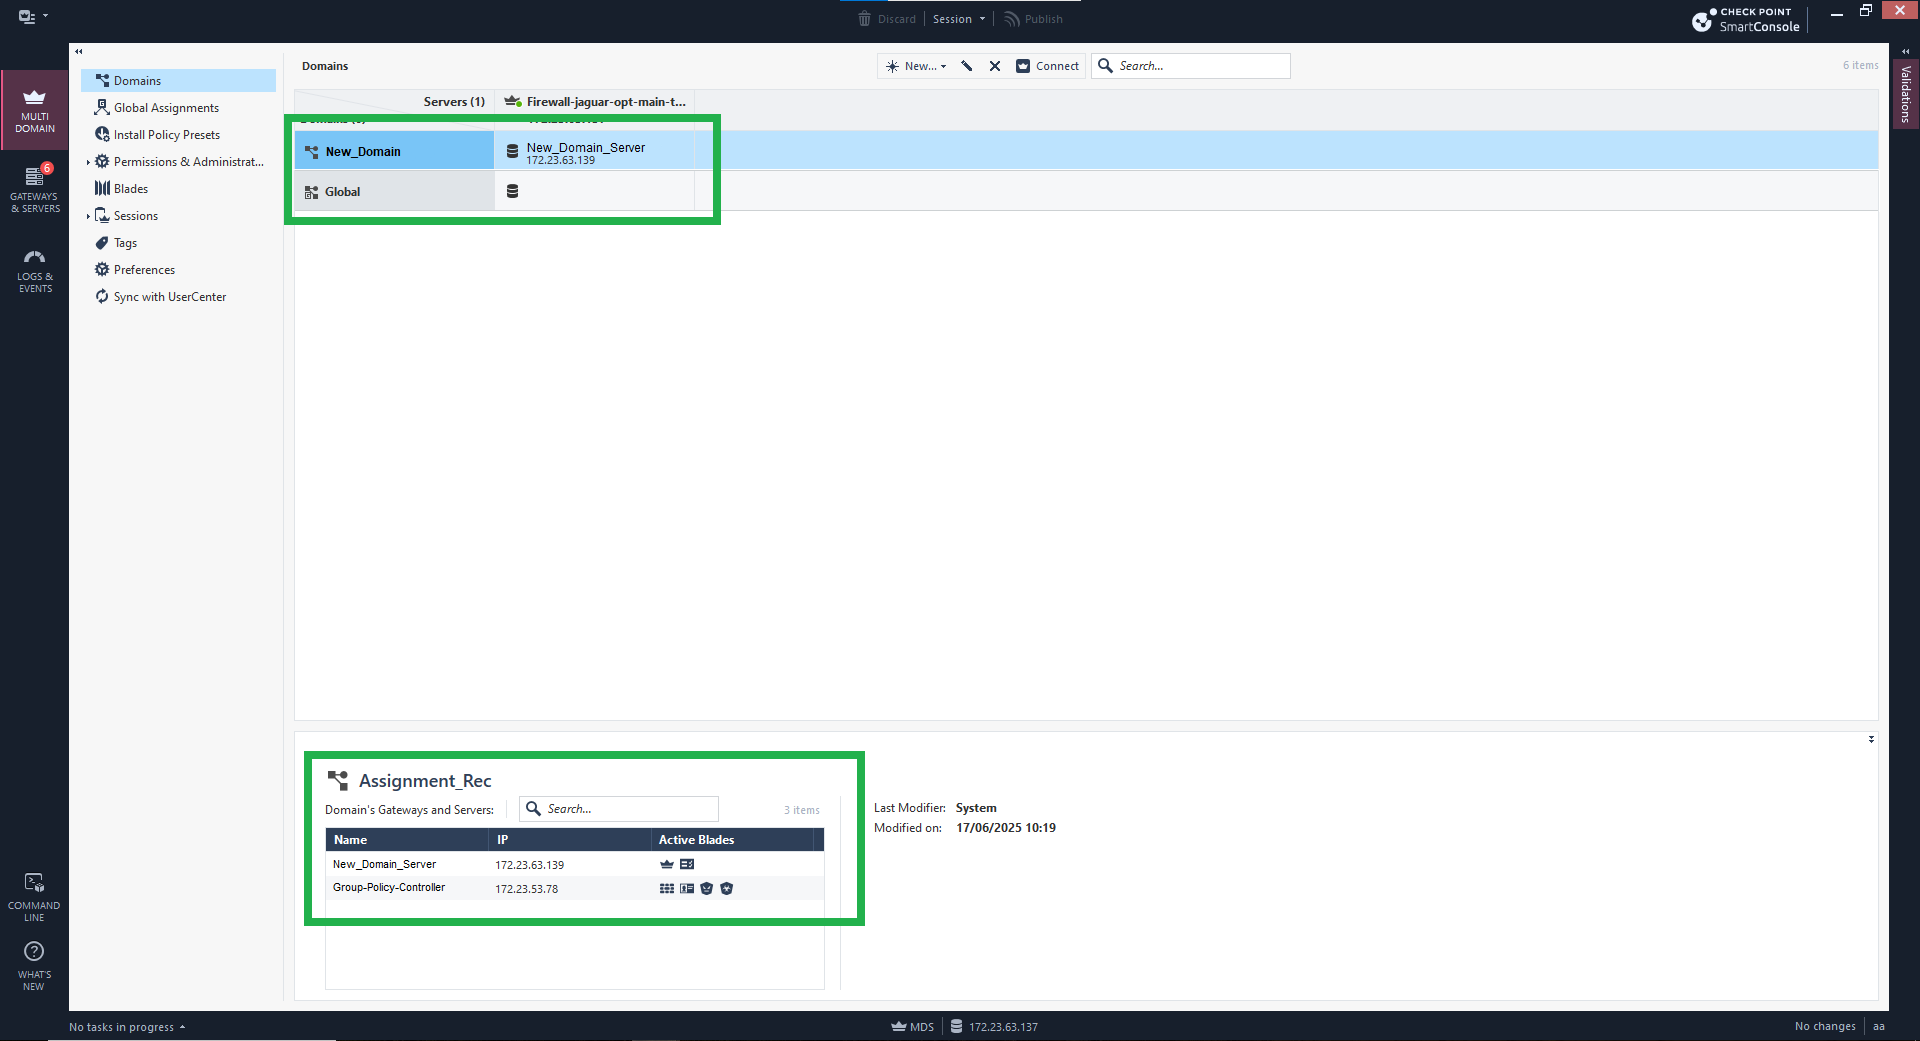Open the Command Line tool
Viewport: 1920px width, 1041px height.
[35, 896]
